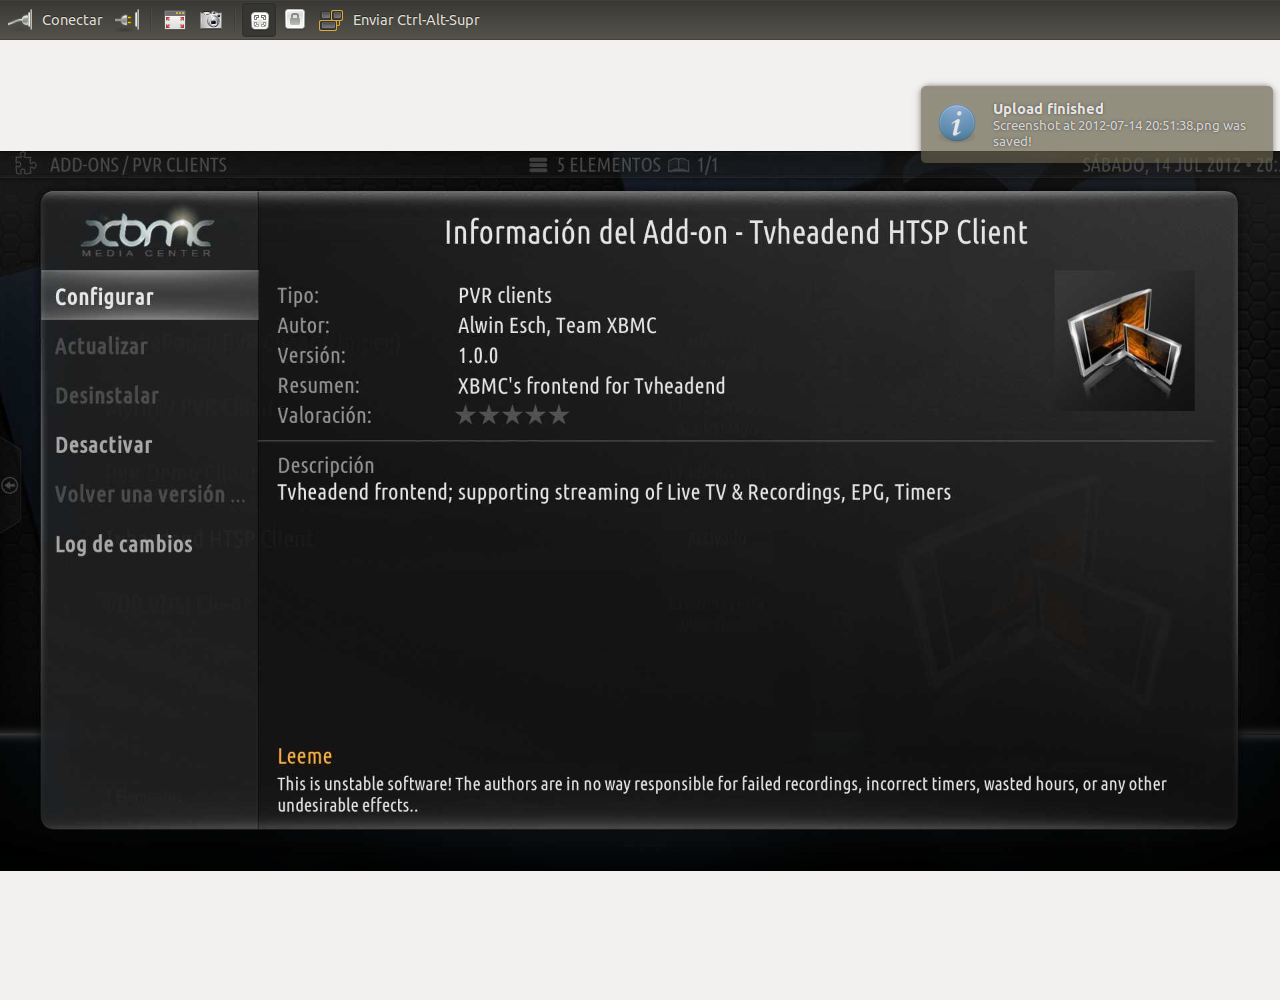Toggle the keyboard grab lock icon
Screen dimensions: 1280x1000
(295, 19)
